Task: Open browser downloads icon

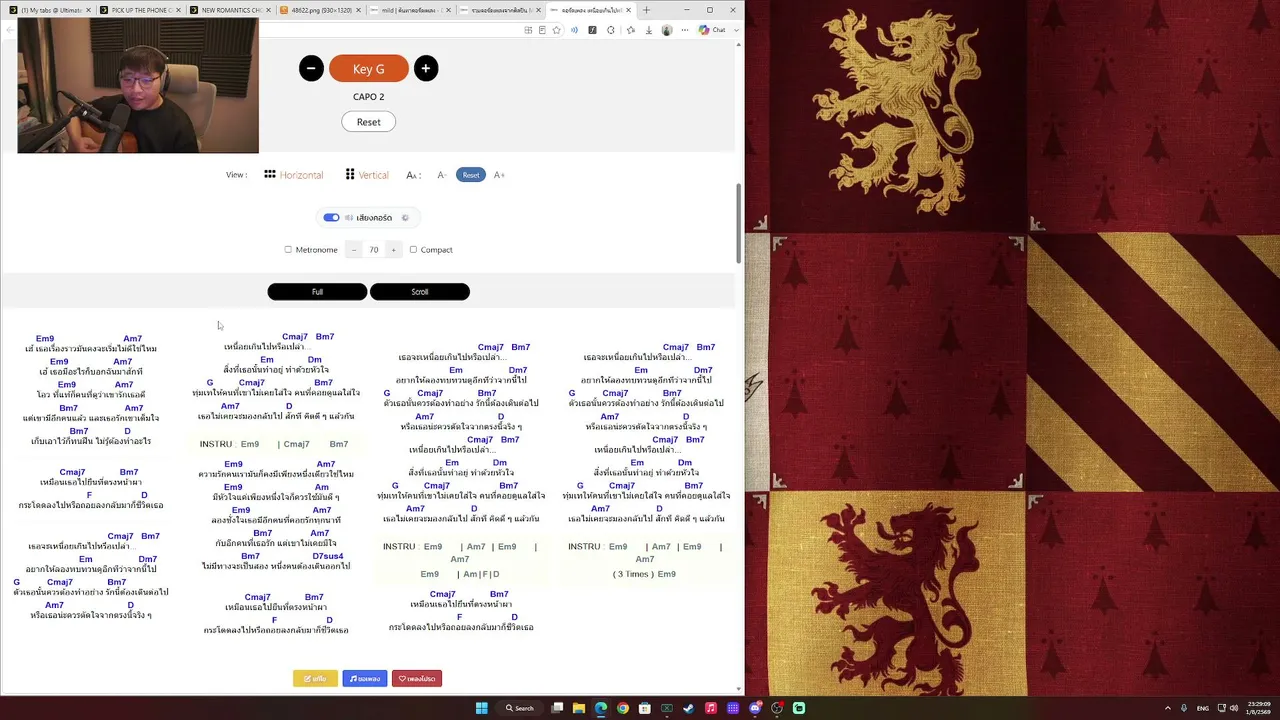Action: click(x=648, y=30)
